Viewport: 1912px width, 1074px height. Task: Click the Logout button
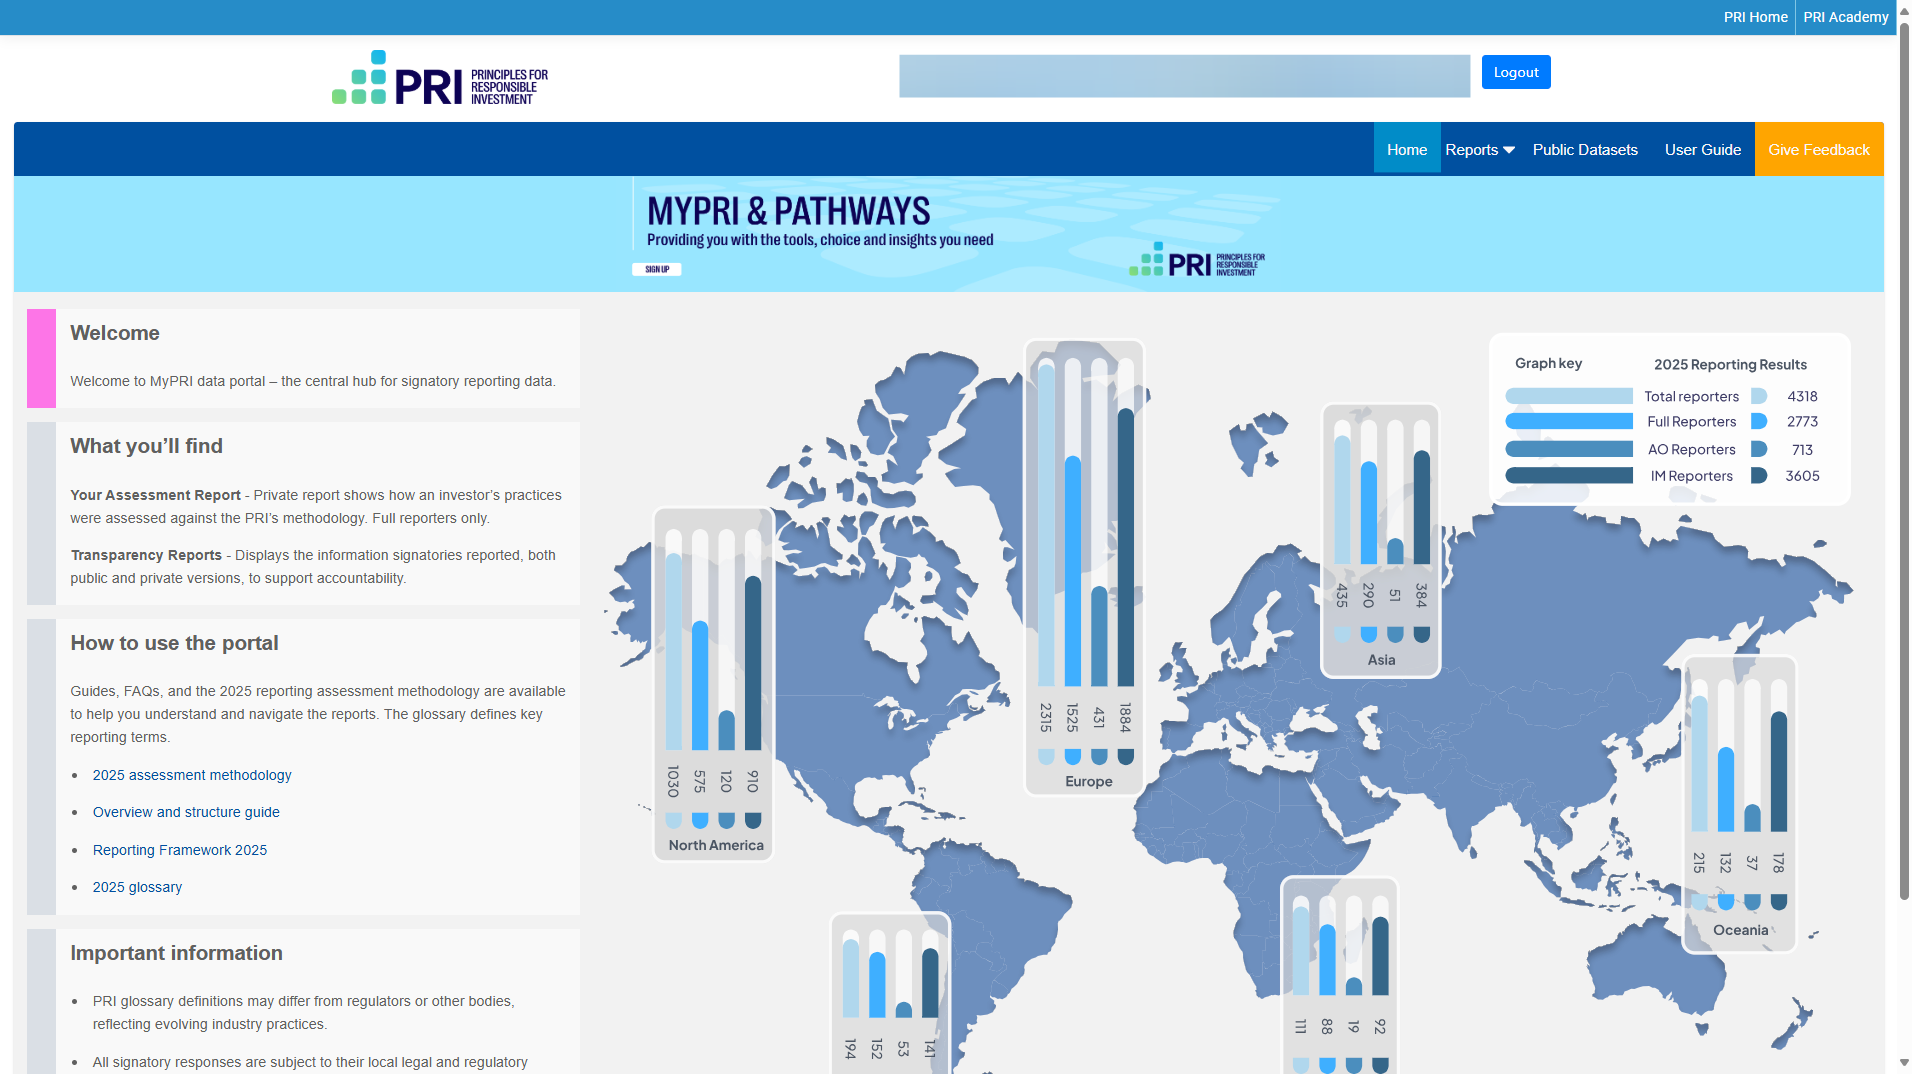point(1516,72)
